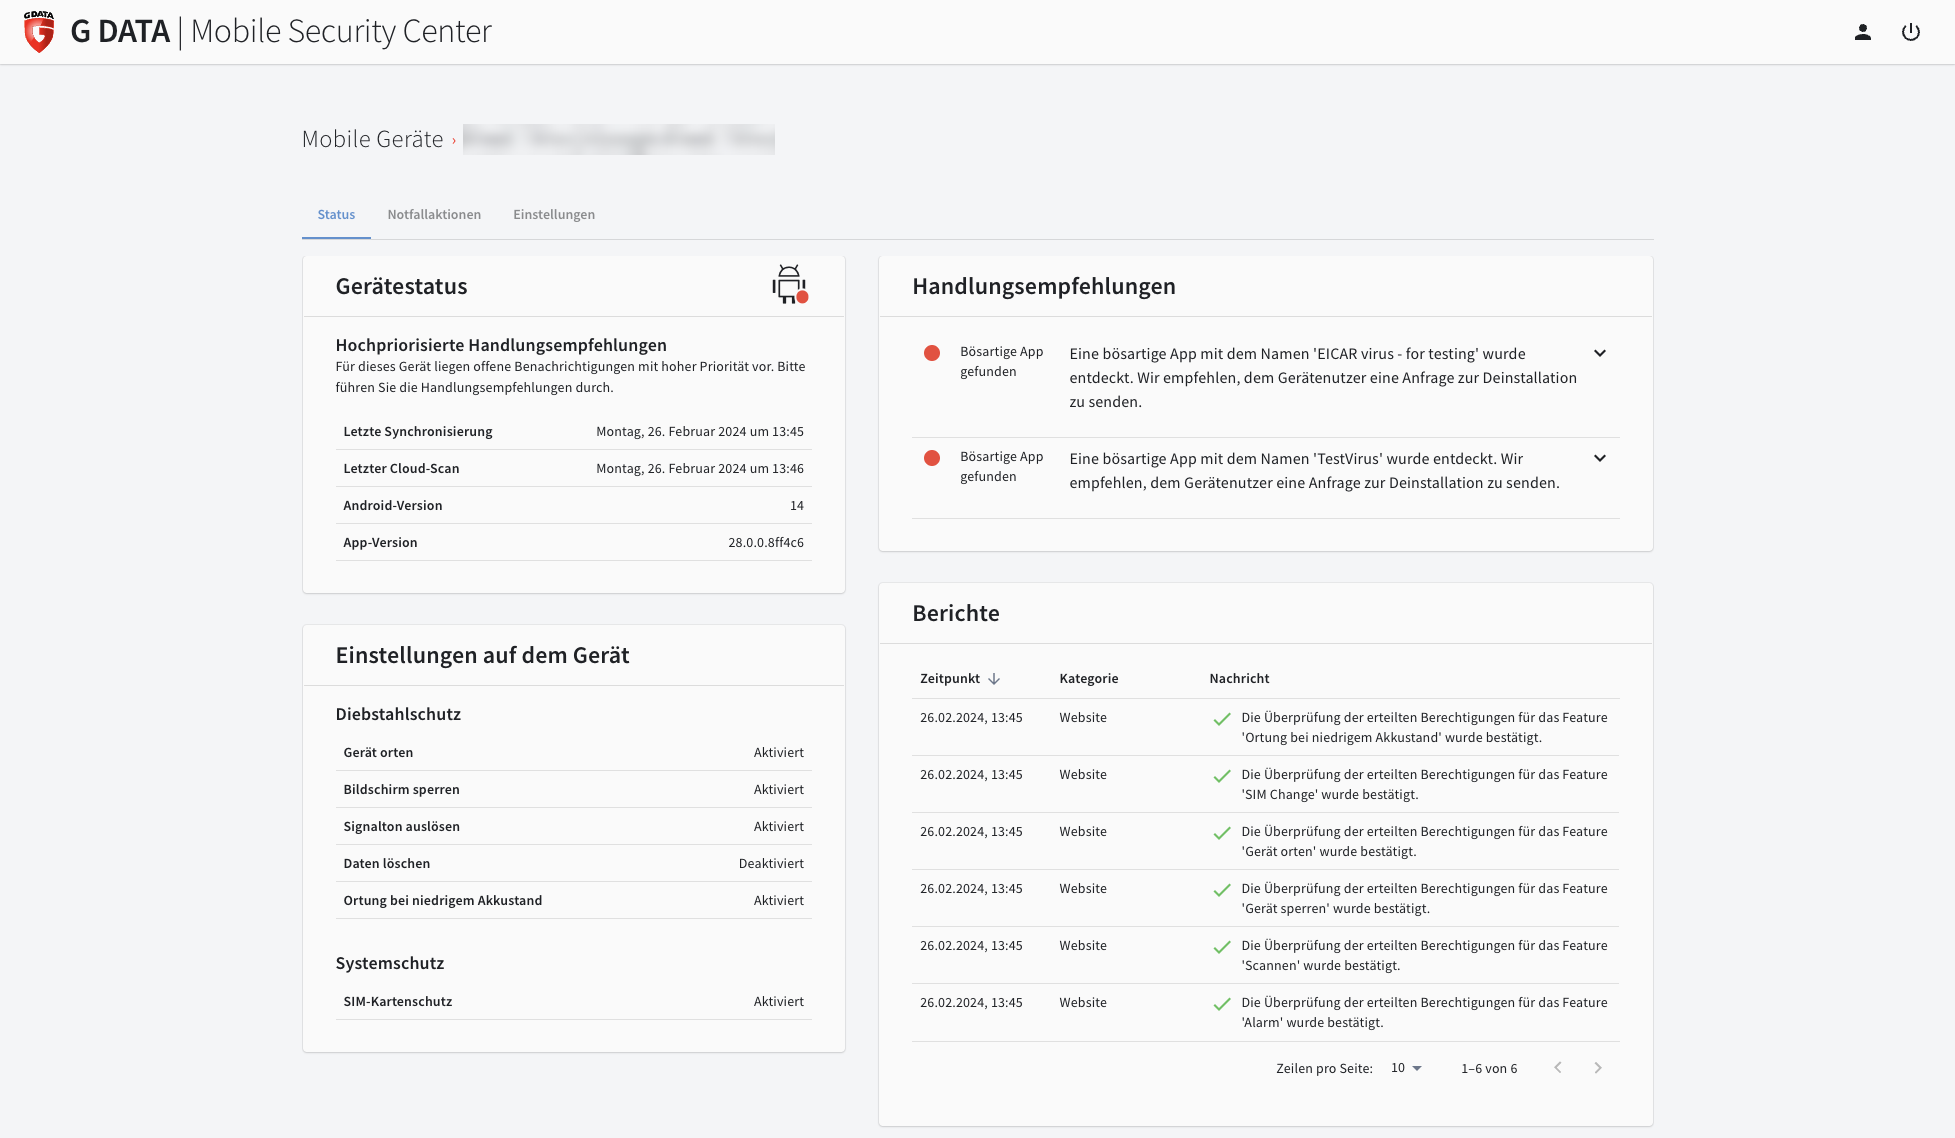1955x1138 pixels.
Task: Expand the EICAR virus recommendation
Action: (1600, 353)
